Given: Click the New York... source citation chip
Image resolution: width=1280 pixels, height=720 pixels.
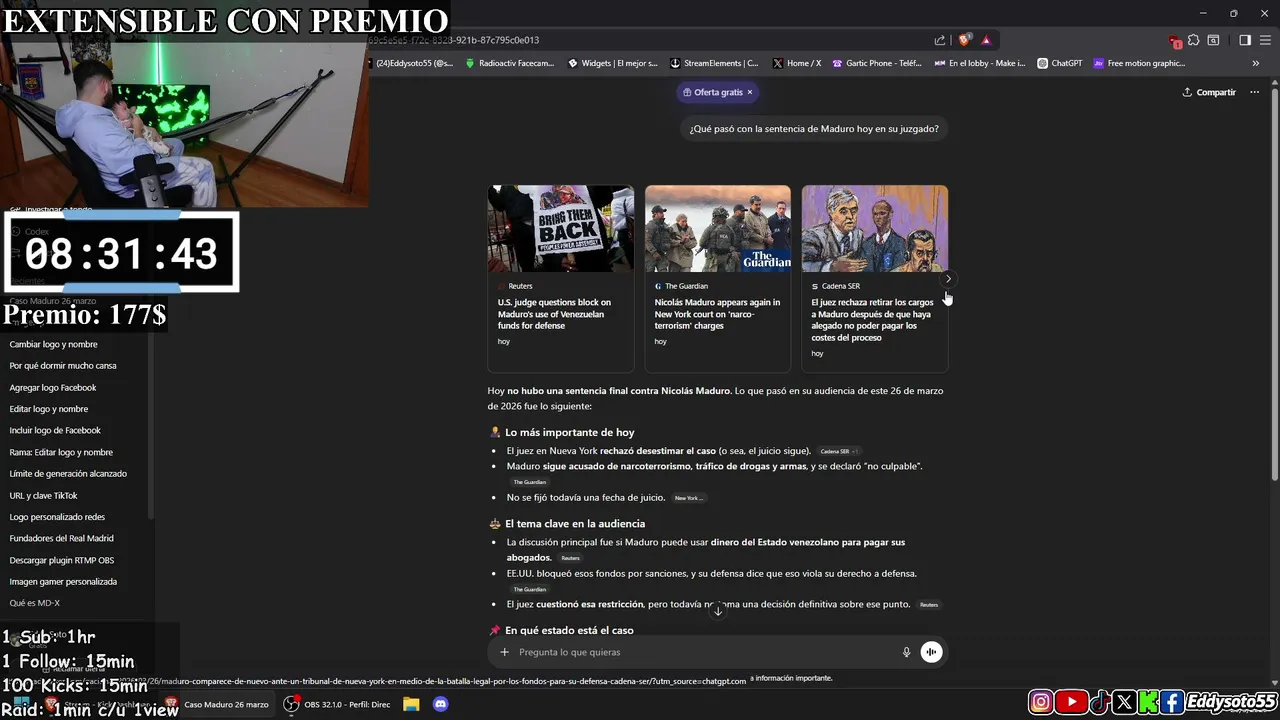Looking at the screenshot, I should (689, 498).
